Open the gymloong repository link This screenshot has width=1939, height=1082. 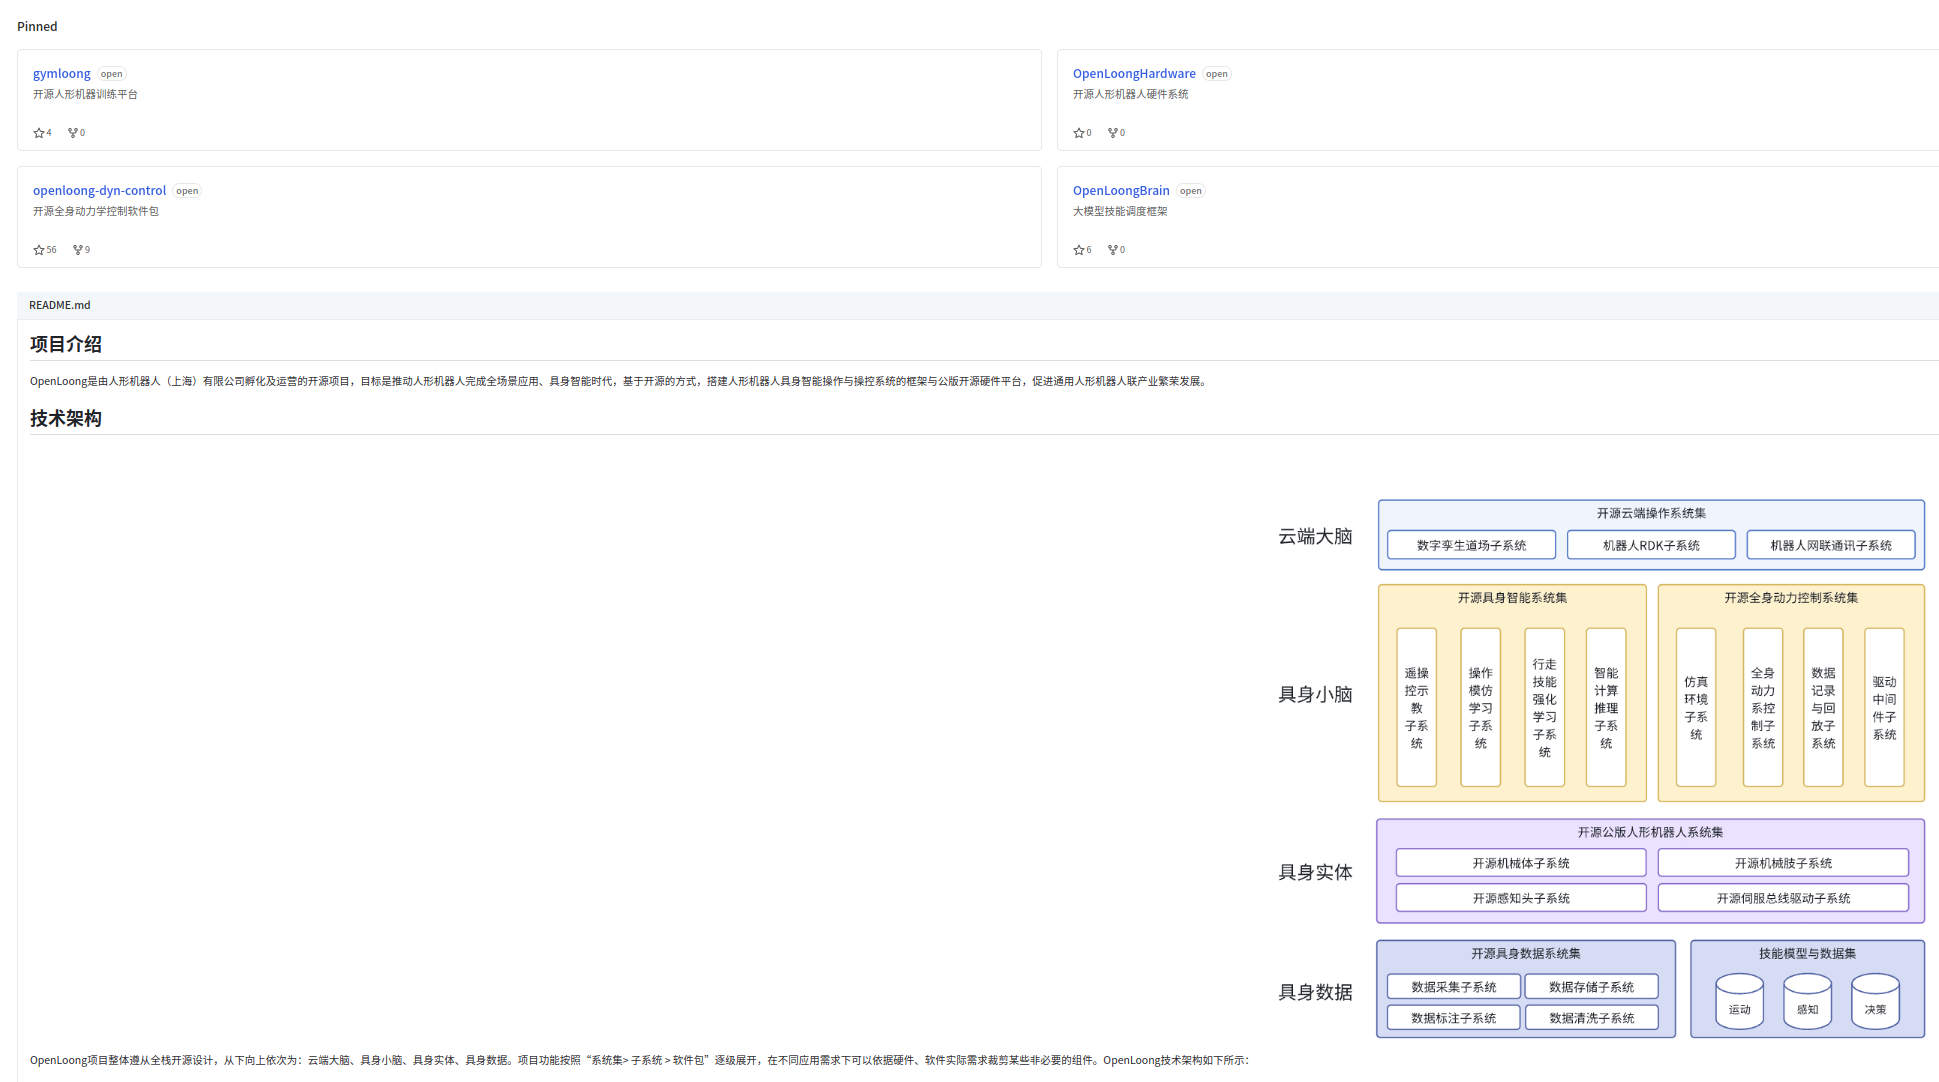[x=62, y=74]
